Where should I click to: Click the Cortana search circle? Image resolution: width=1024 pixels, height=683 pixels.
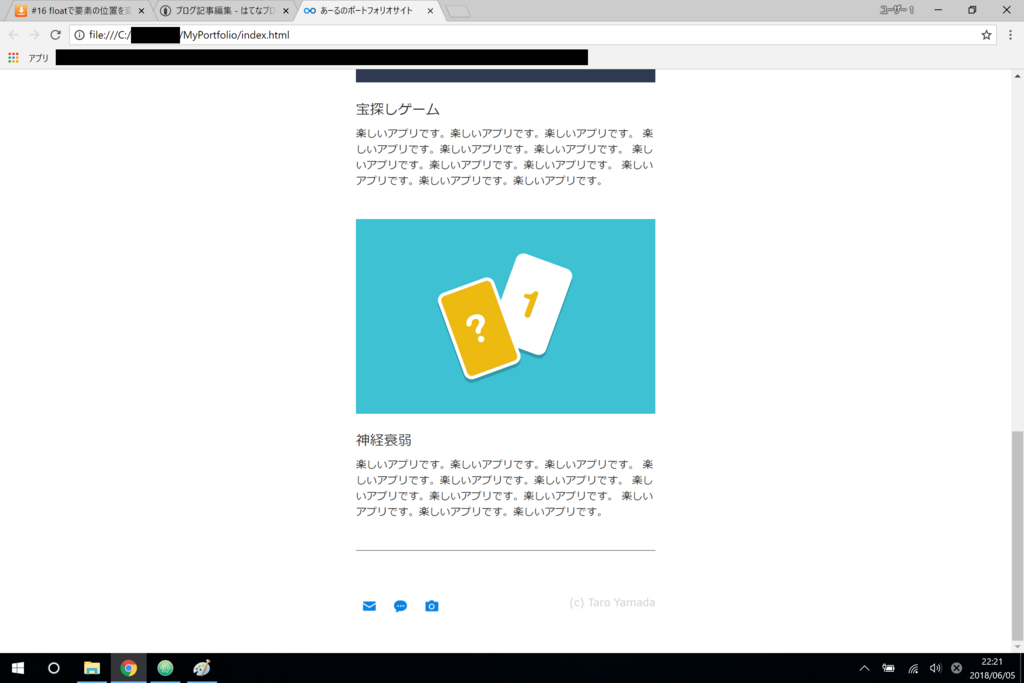point(53,668)
